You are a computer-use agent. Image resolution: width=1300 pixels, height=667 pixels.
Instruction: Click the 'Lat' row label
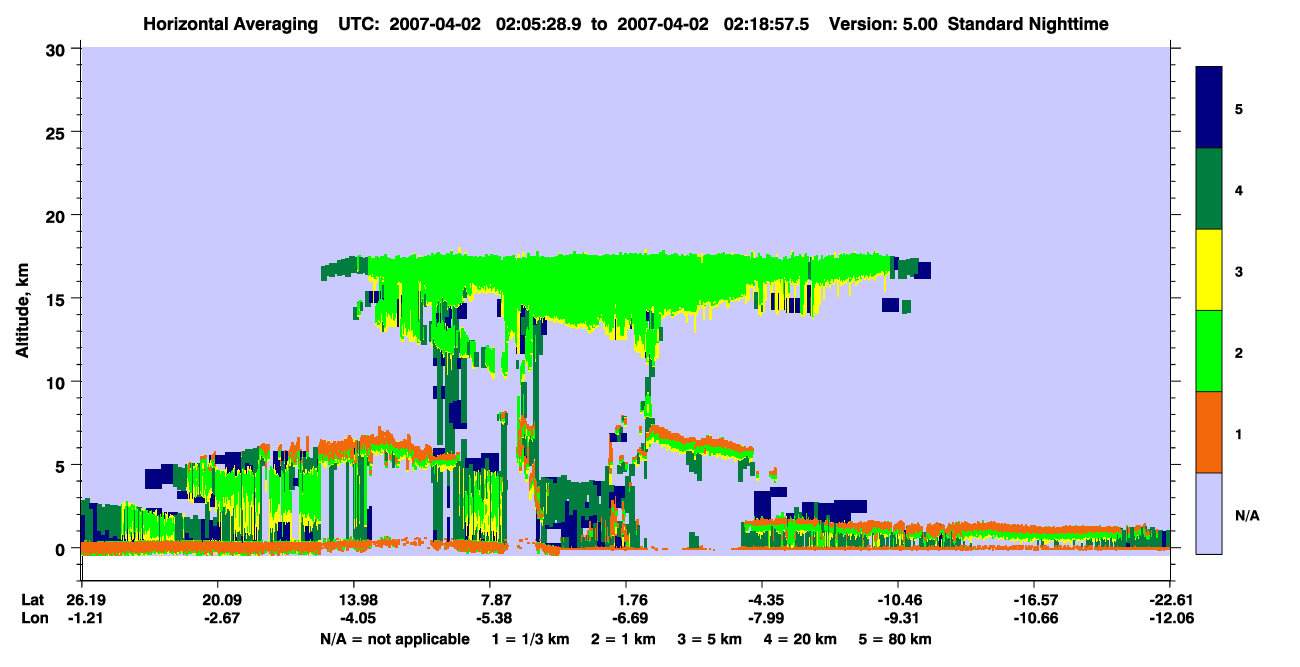[x=32, y=600]
